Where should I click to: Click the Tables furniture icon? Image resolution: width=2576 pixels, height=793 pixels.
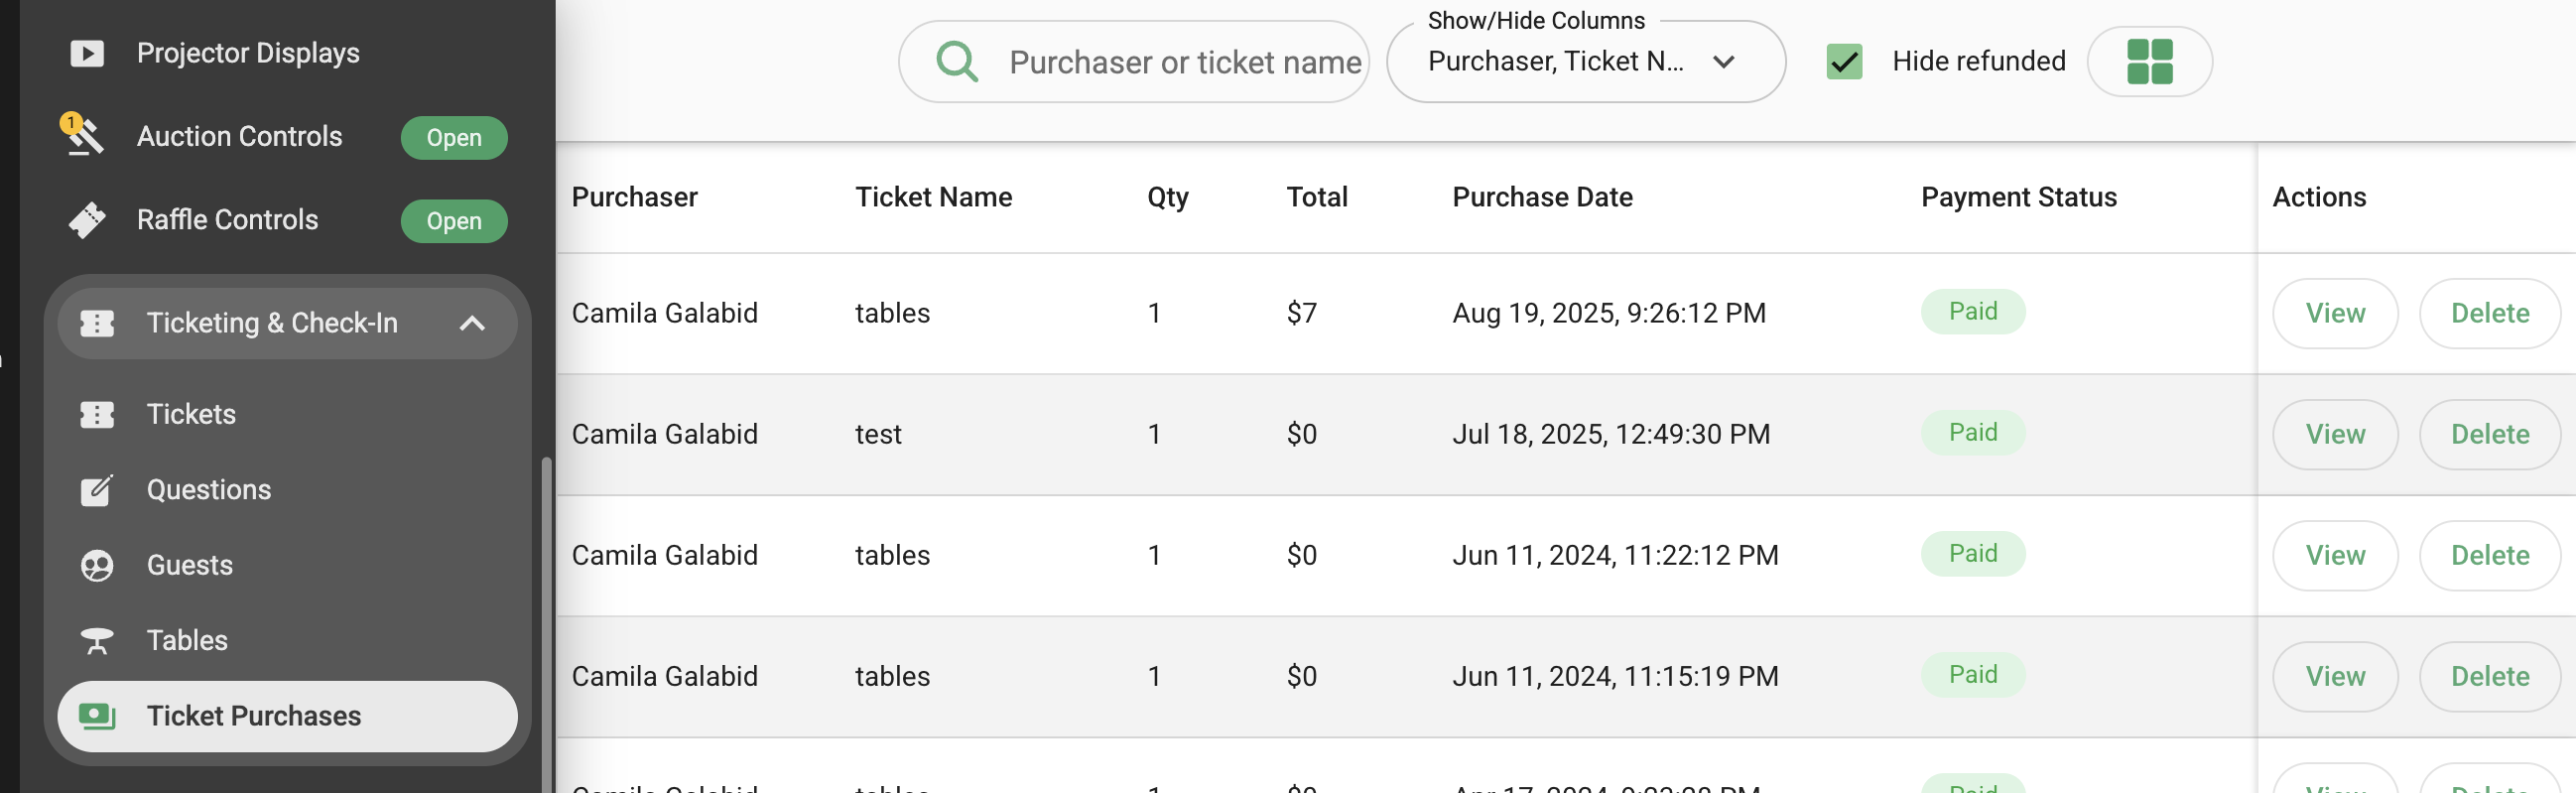(97, 640)
